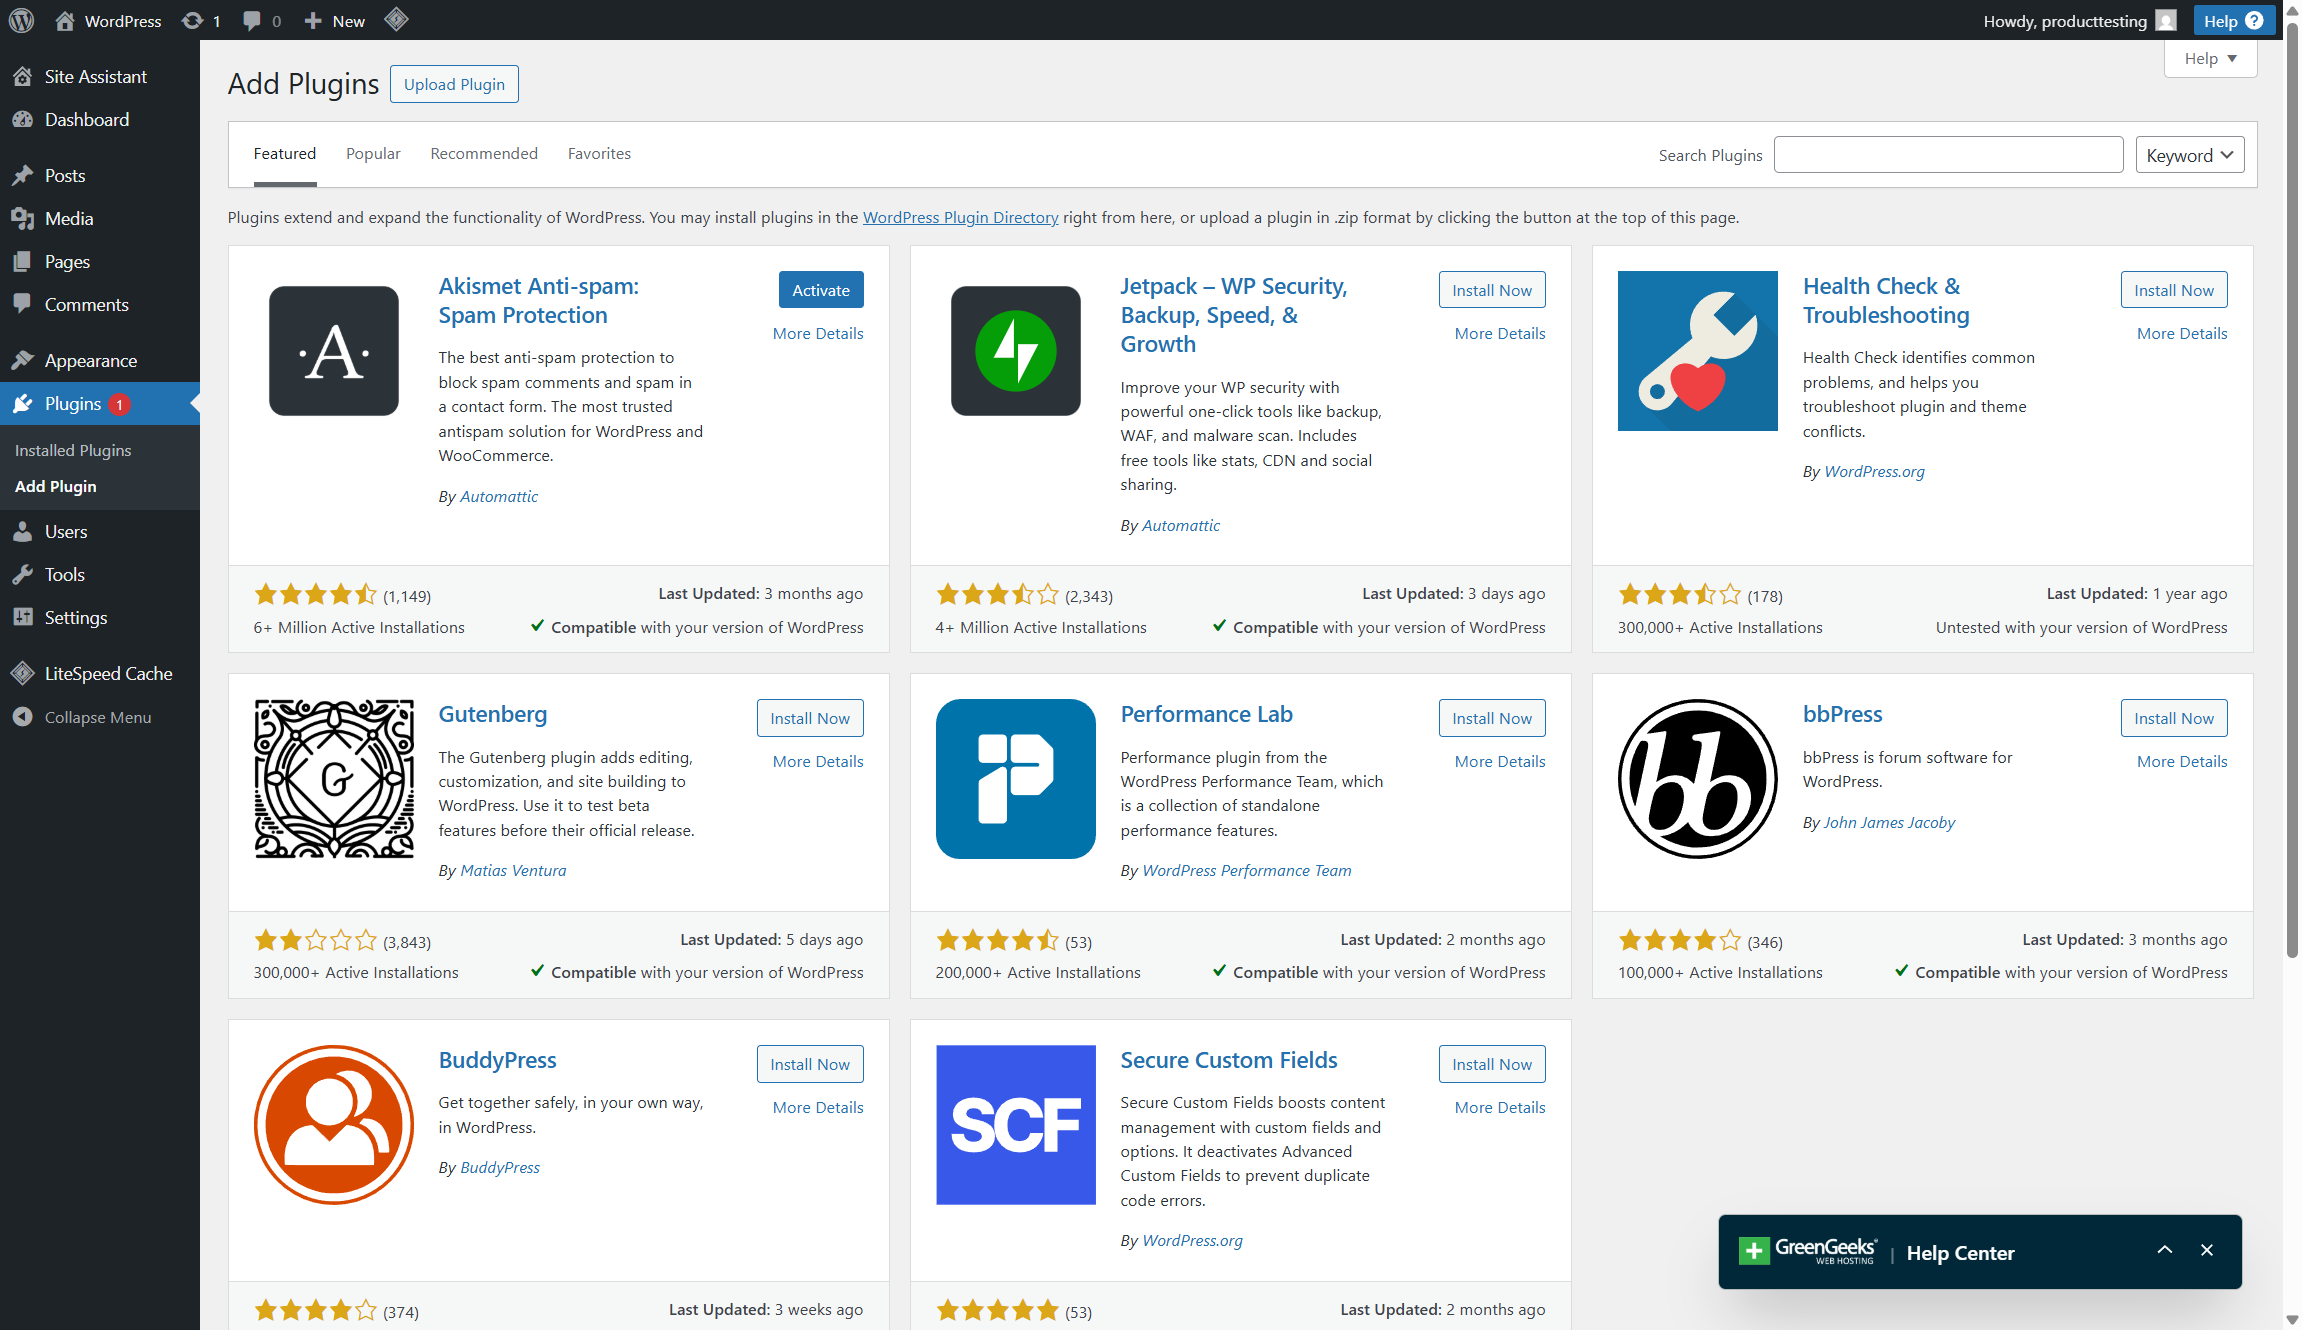Click the Secure Custom Fields SCF icon
The image size is (2302, 1330).
(1015, 1124)
